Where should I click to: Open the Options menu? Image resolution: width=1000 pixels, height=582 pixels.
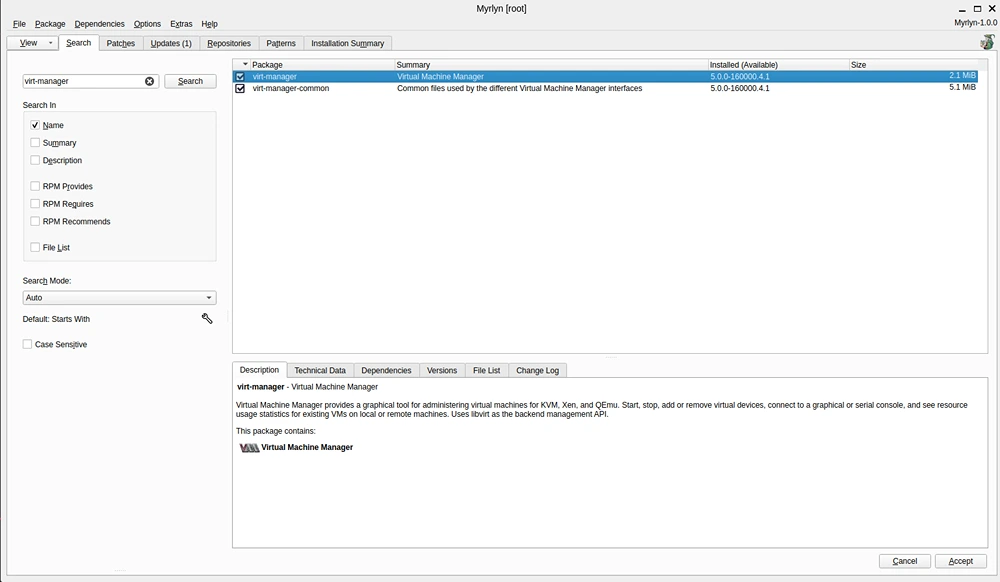147,24
